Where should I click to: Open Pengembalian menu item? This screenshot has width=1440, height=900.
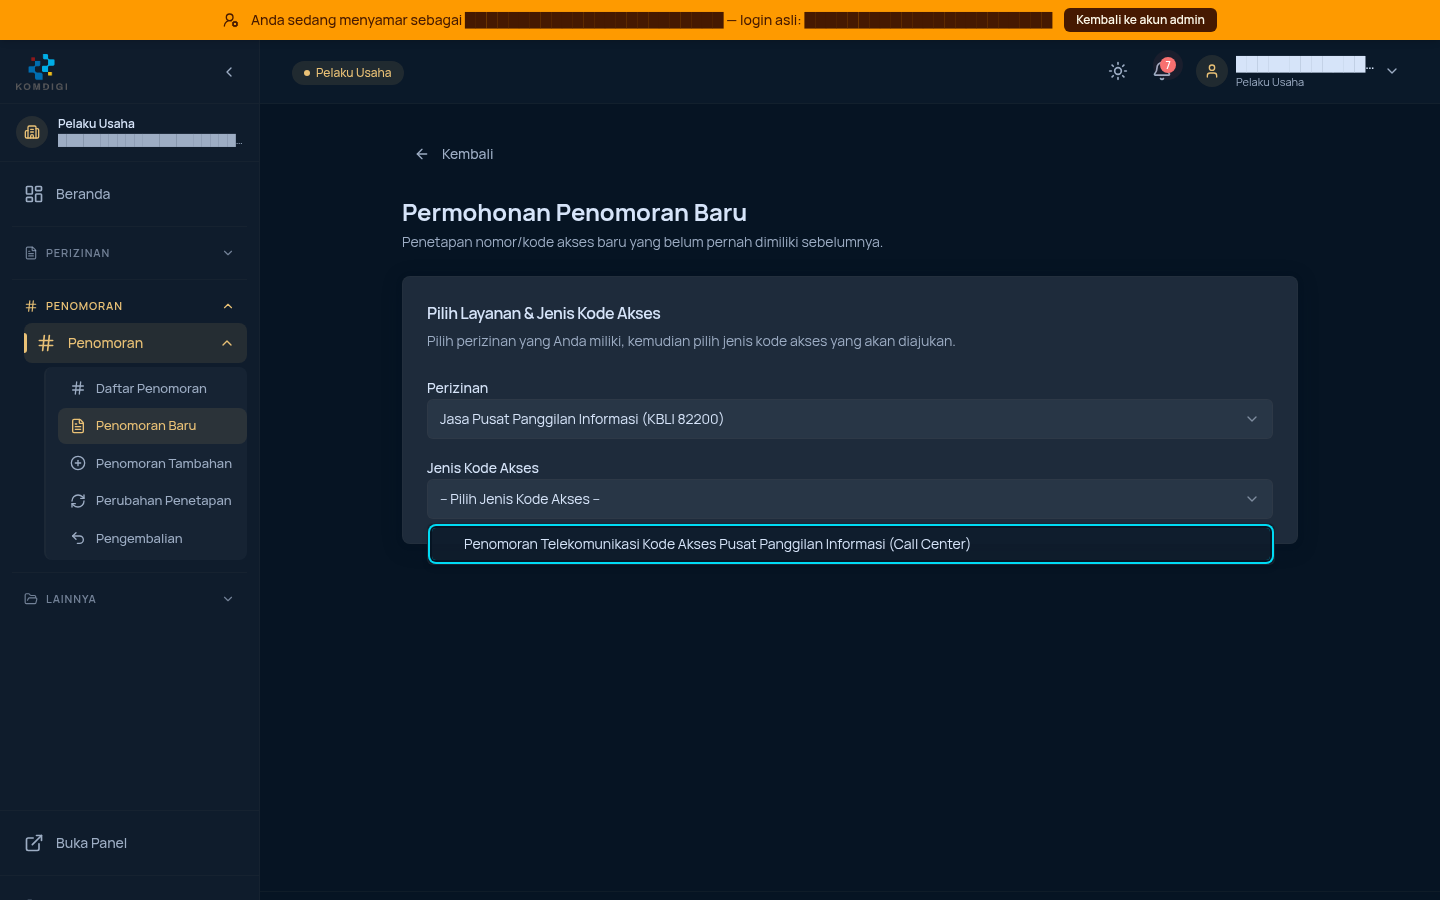click(152, 538)
